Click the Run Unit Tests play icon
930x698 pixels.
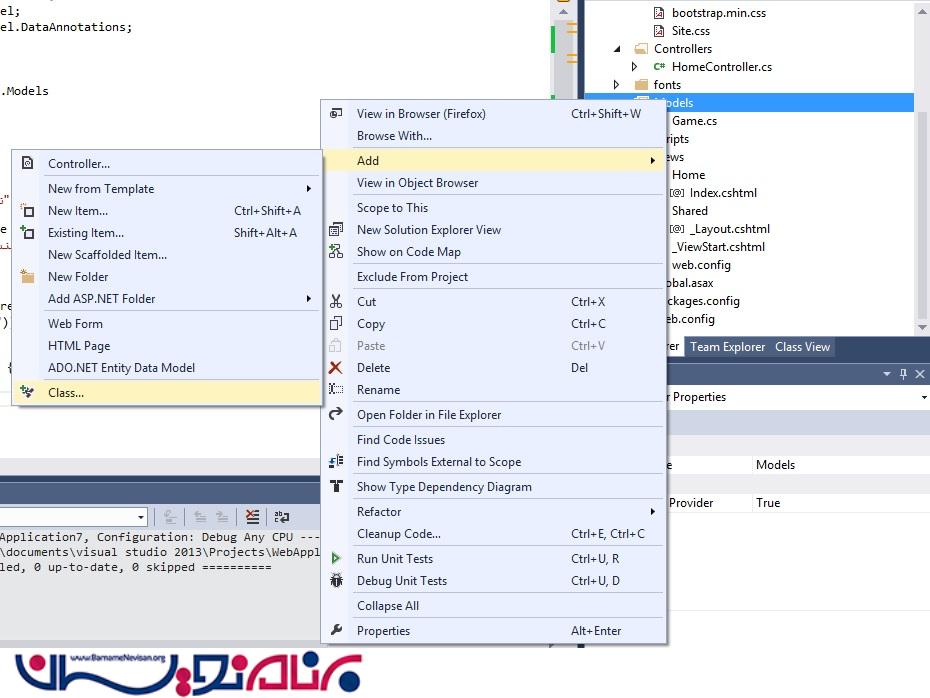336,558
